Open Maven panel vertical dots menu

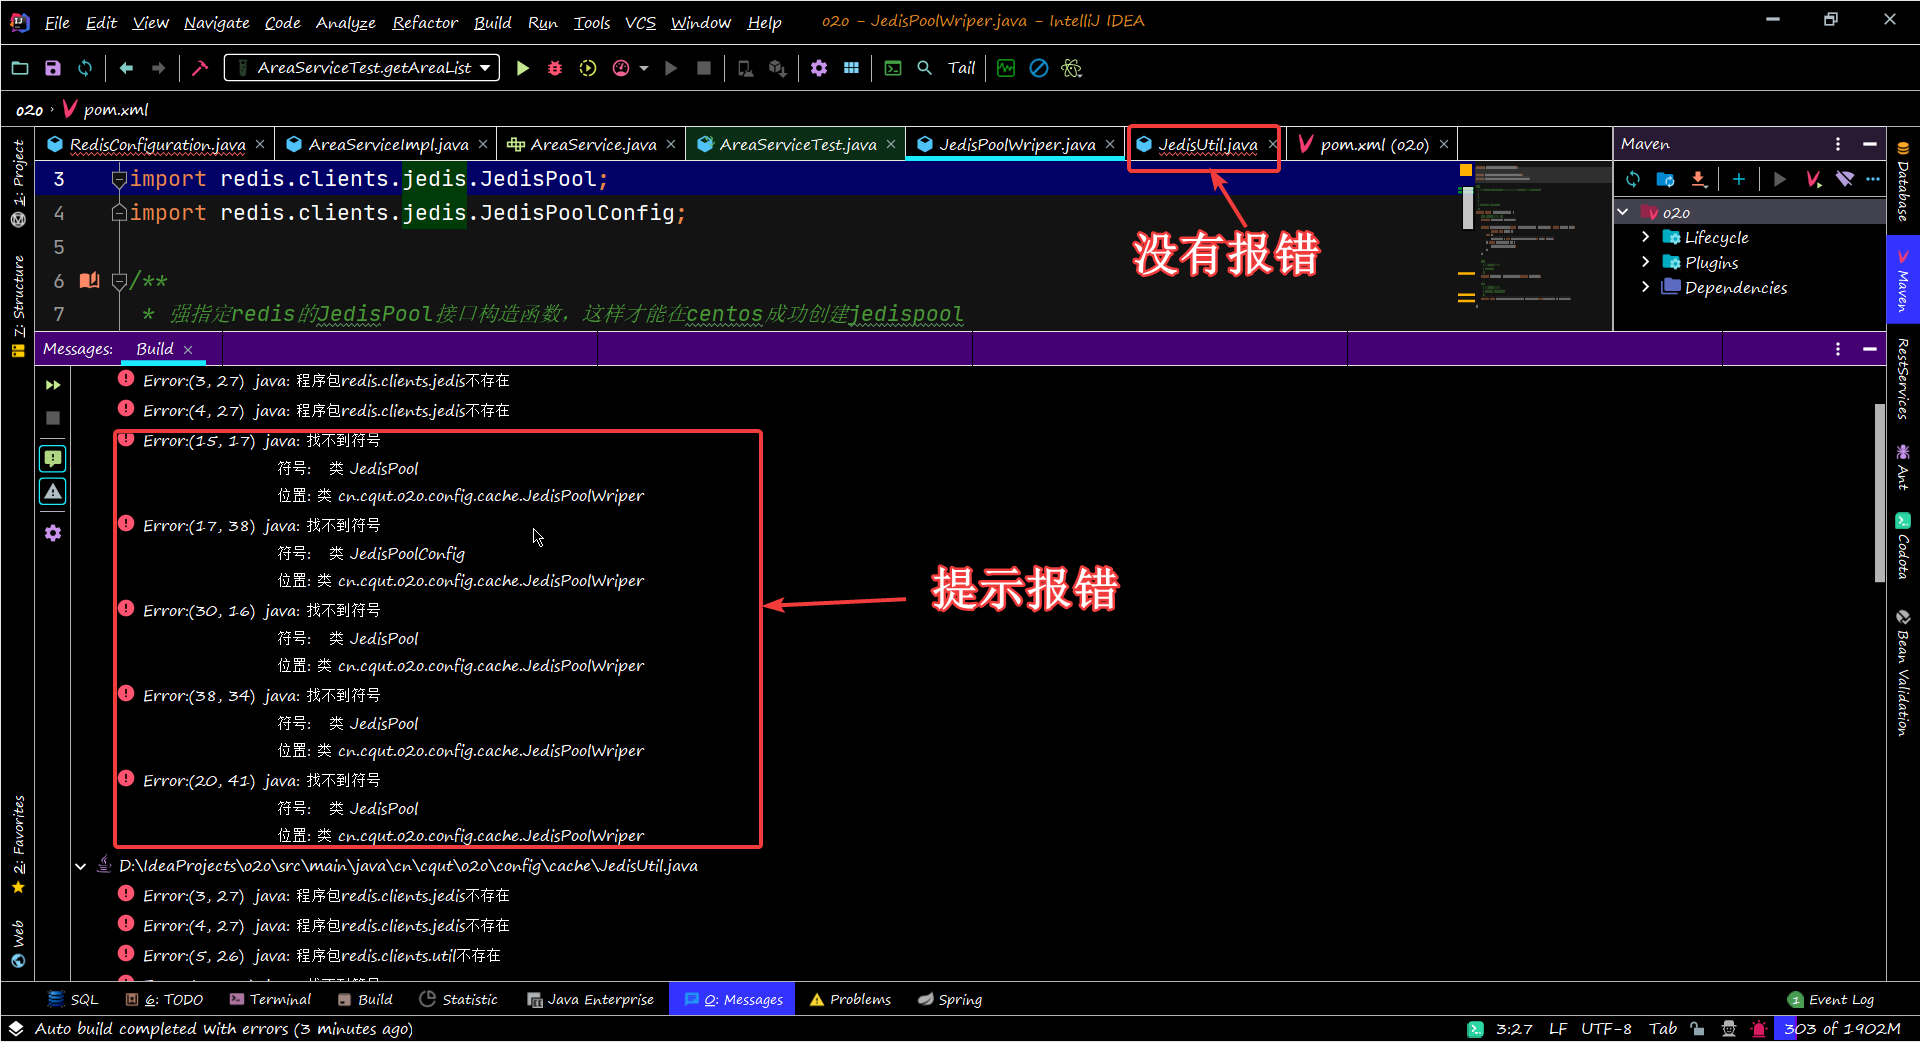coord(1838,144)
